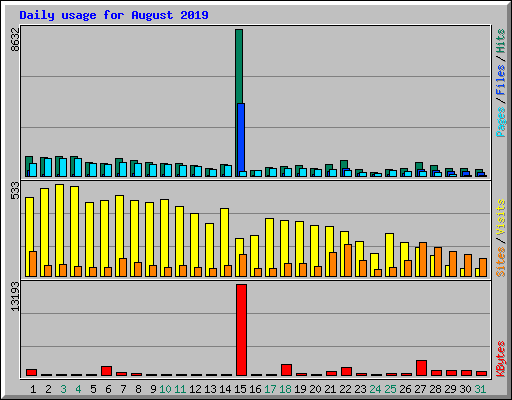This screenshot has height=400, width=512.
Task: Click day label 29 on the x-axis
Action: [450, 389]
